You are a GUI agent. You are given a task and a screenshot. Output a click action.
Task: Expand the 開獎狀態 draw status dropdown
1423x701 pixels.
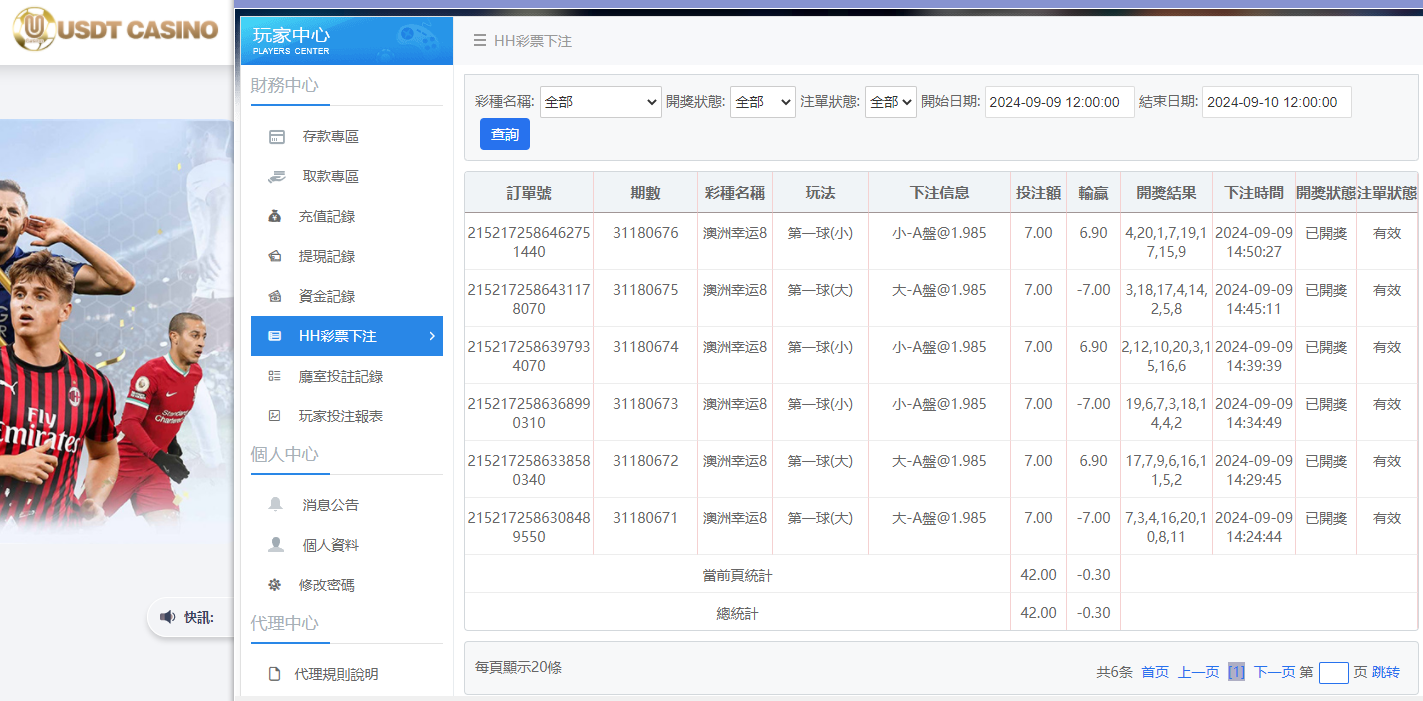pos(762,101)
